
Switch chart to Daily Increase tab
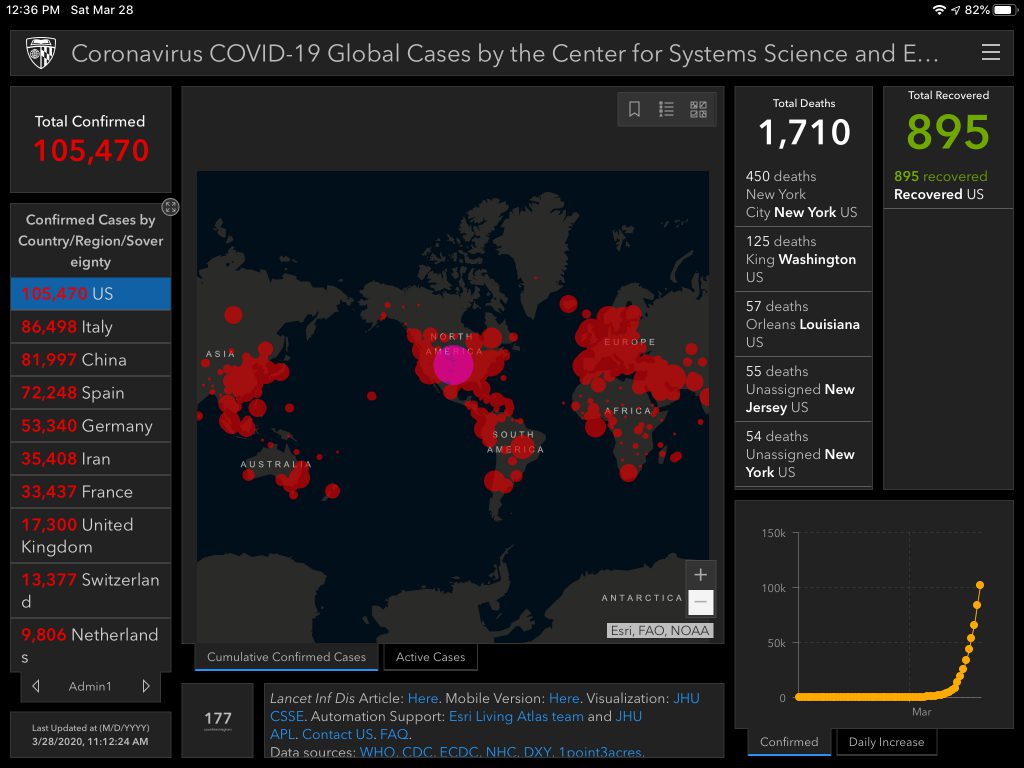[x=886, y=742]
